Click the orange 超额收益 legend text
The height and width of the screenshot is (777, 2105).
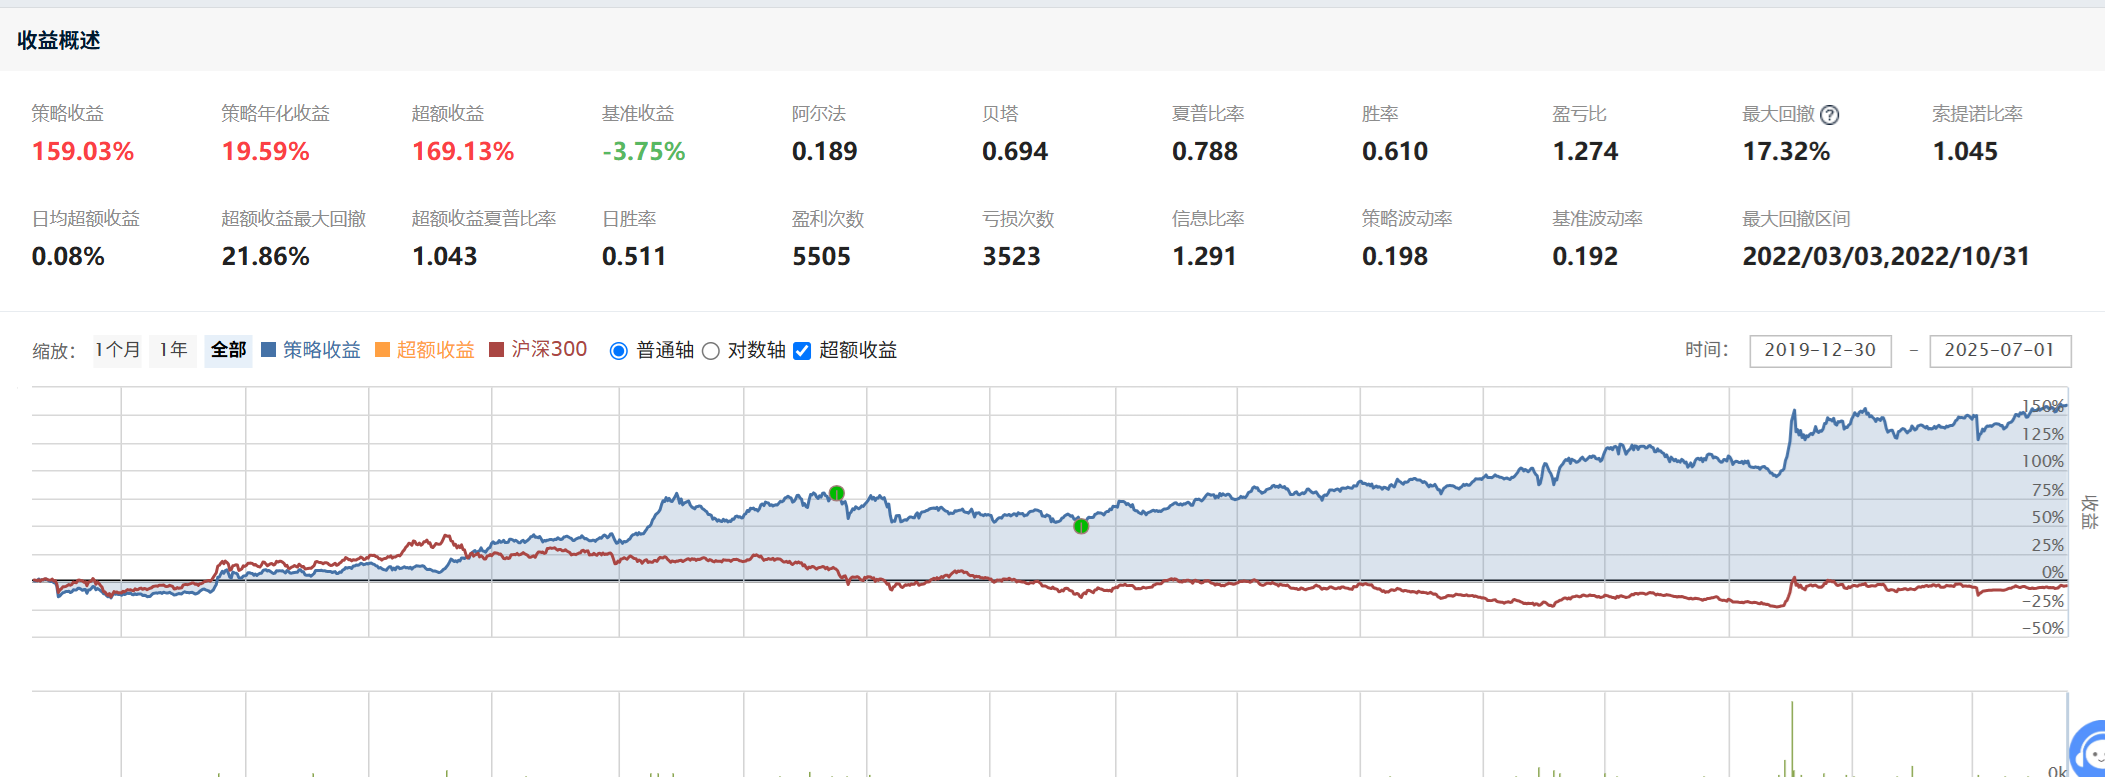435,350
